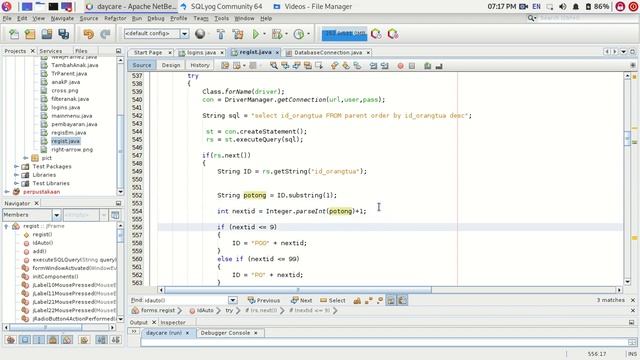640x360 pixels.
Task: Expand the pict folder node
Action: click(26, 158)
